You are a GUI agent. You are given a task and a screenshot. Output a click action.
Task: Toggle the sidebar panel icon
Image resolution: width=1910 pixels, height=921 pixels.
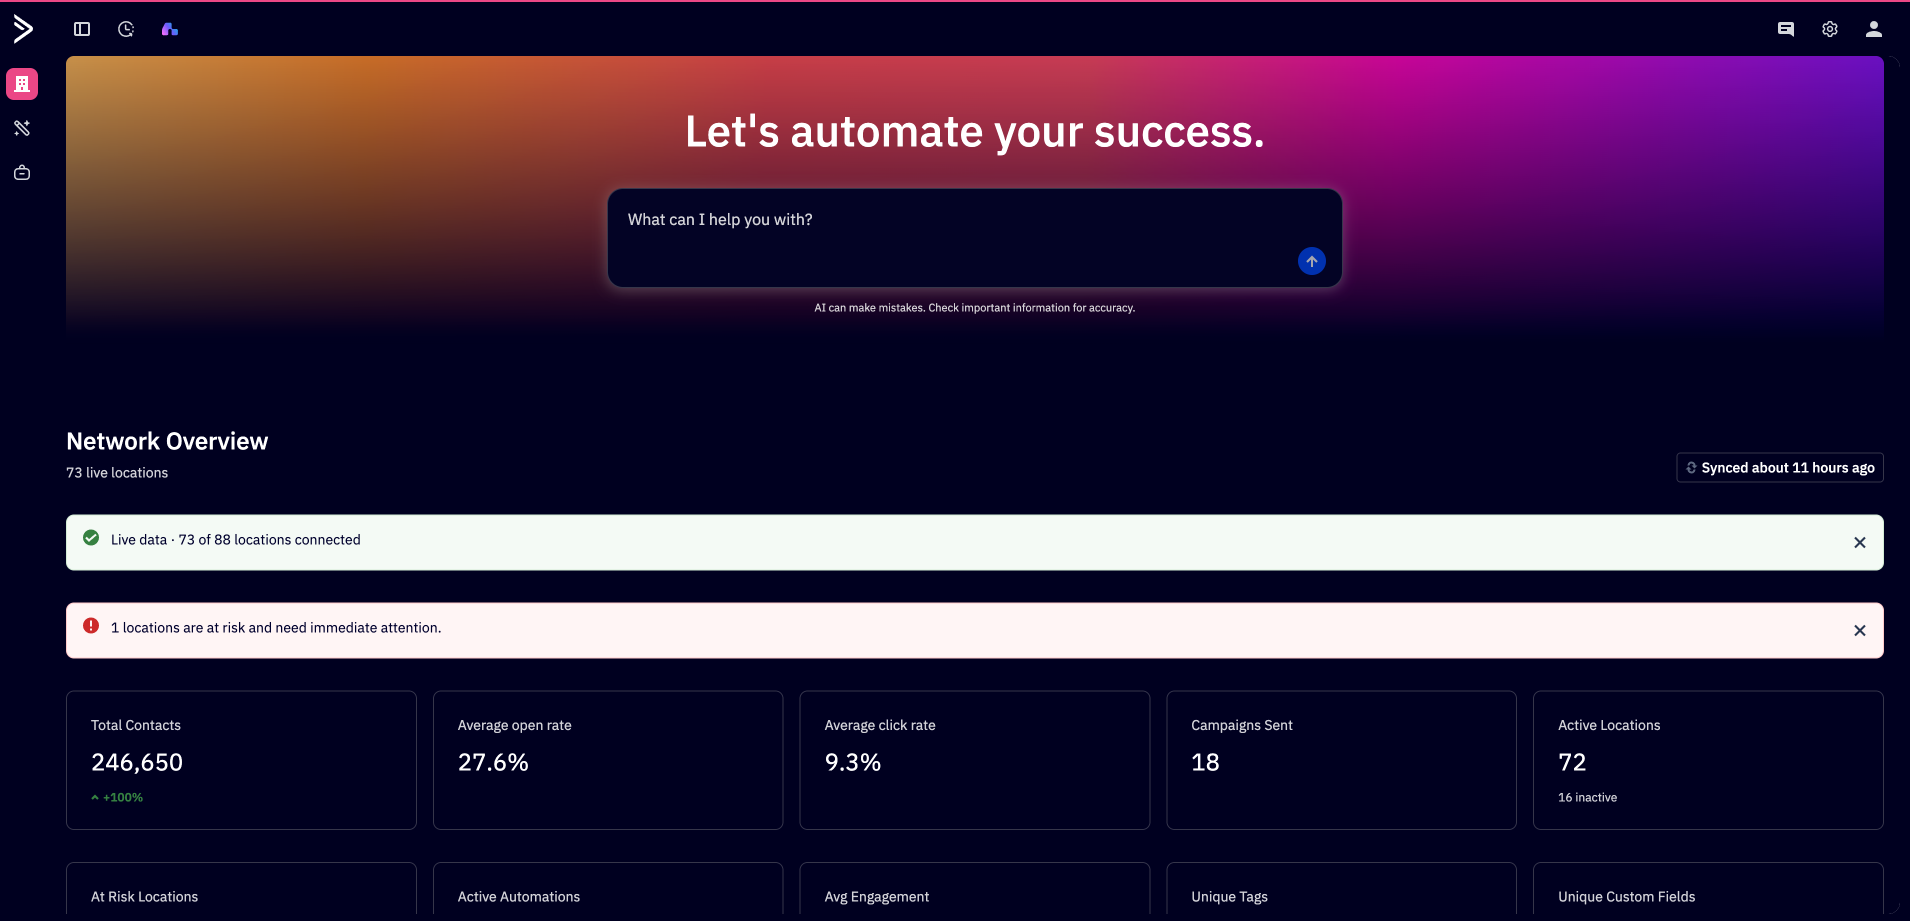click(x=82, y=29)
